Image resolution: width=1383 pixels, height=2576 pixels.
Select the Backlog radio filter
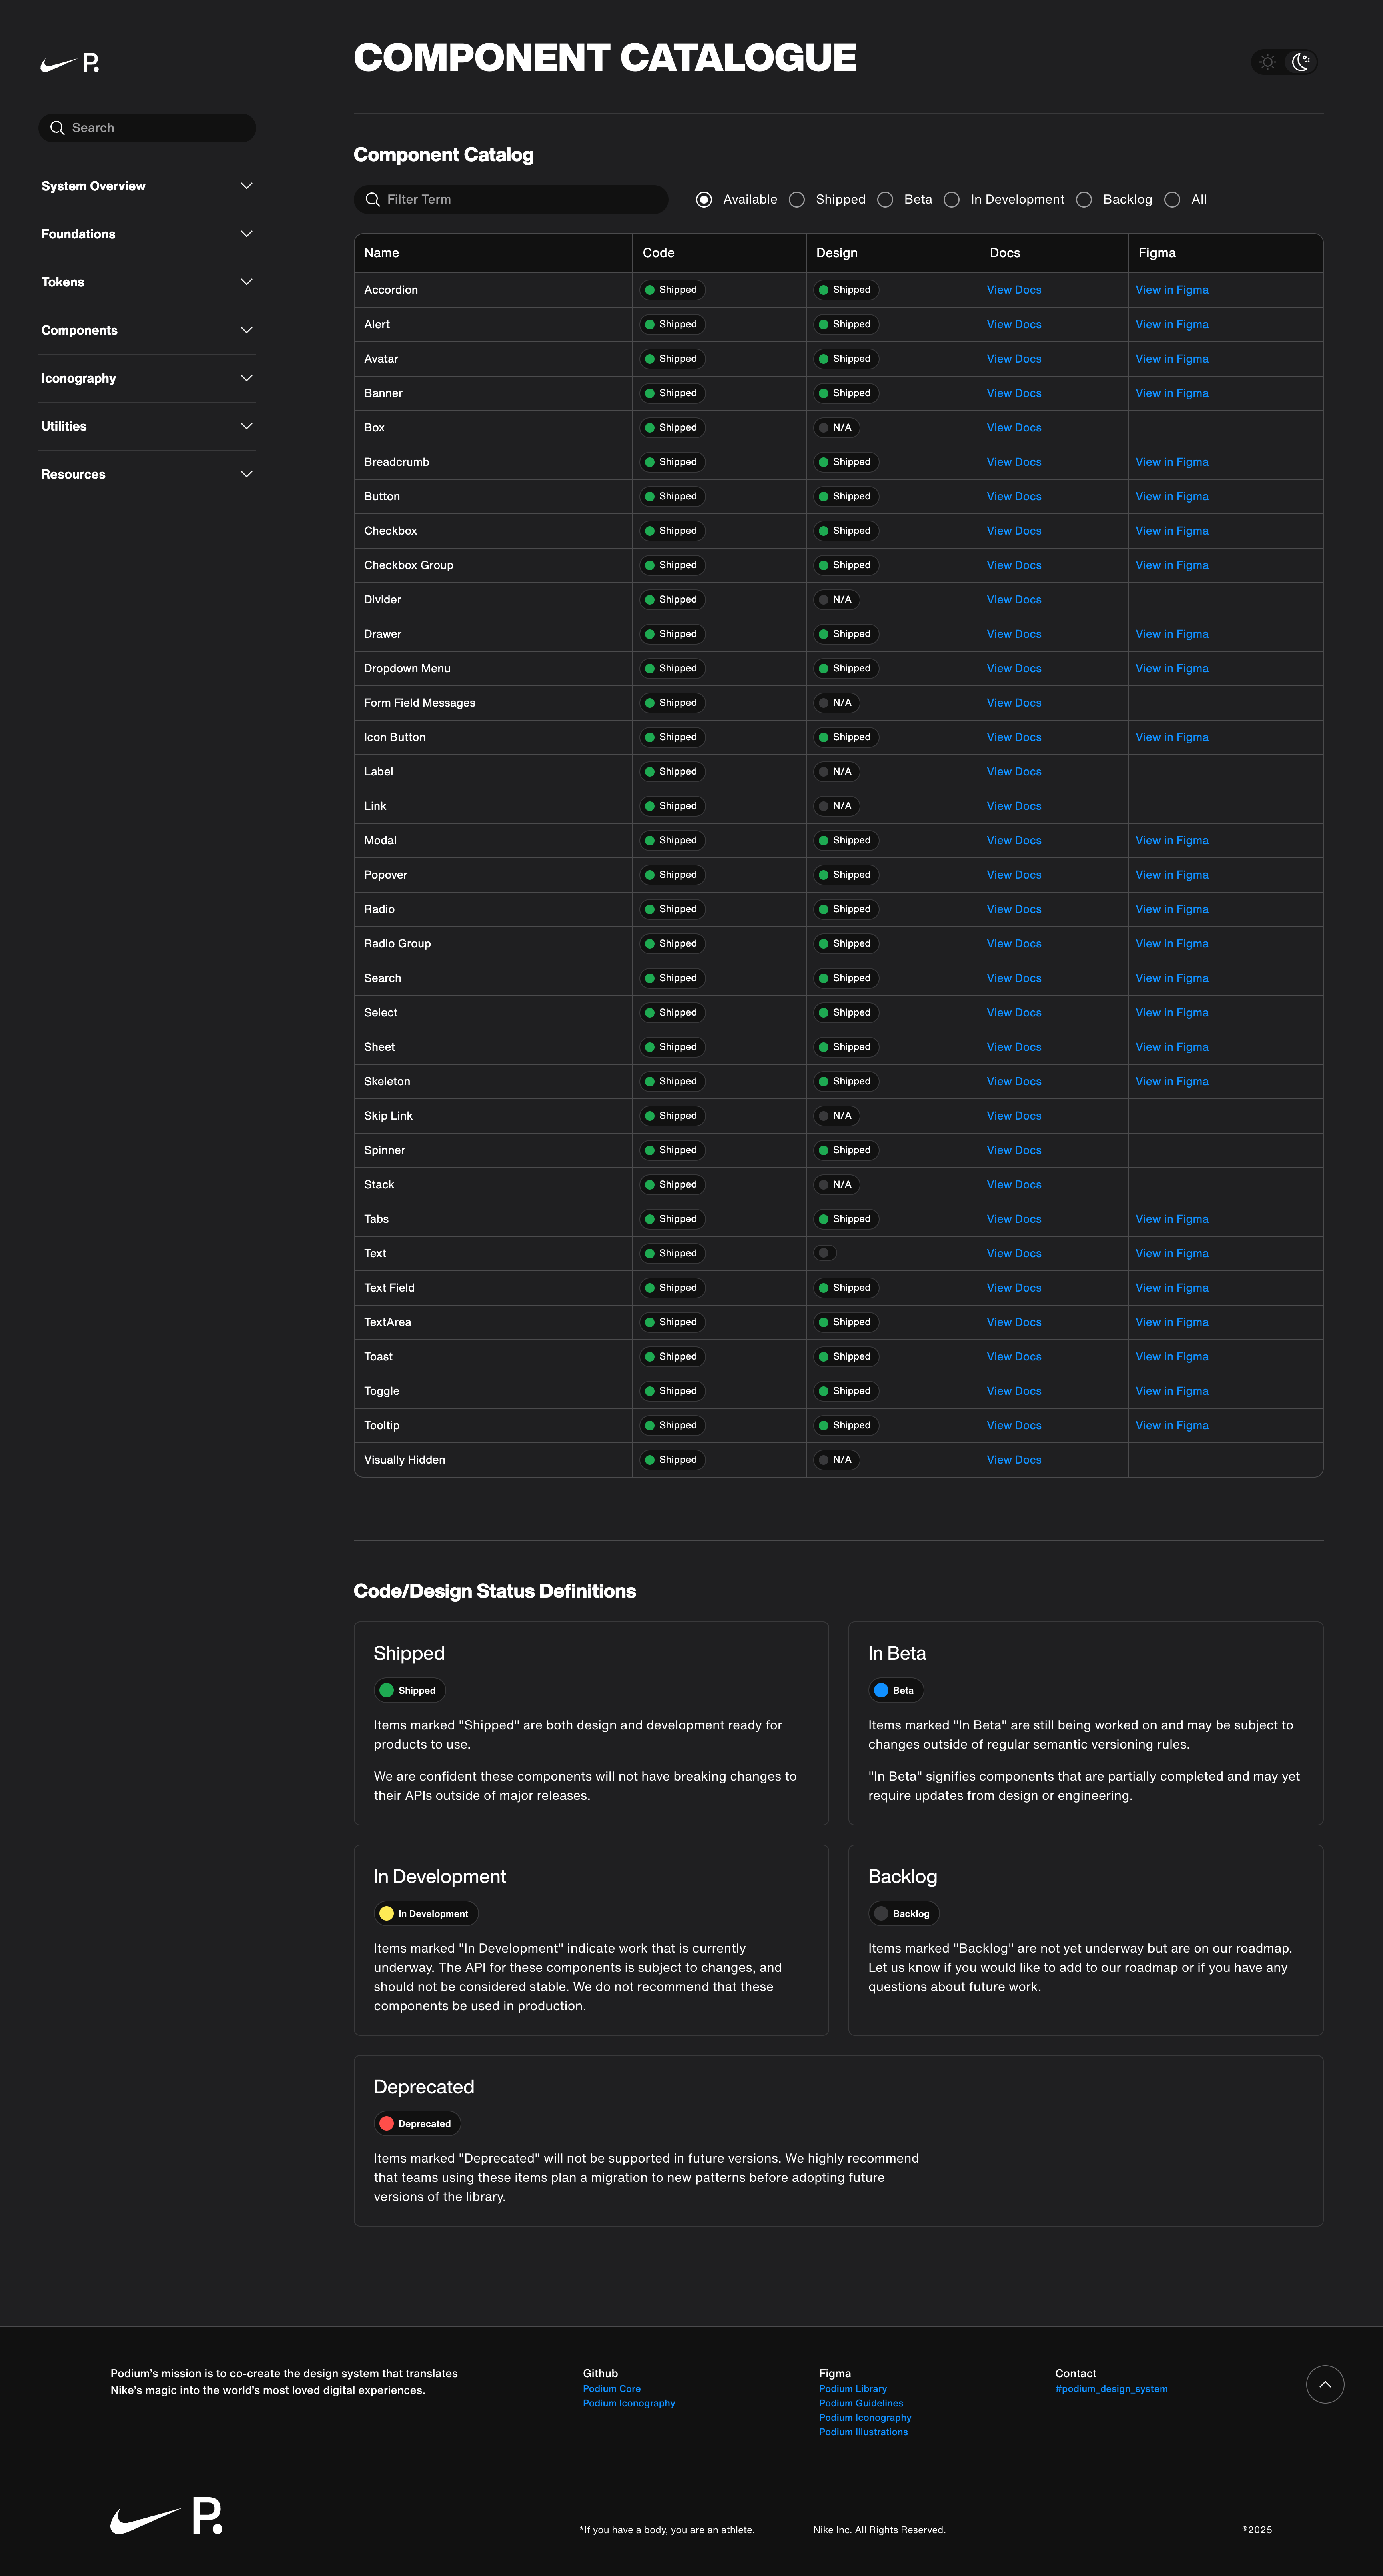tap(1084, 200)
